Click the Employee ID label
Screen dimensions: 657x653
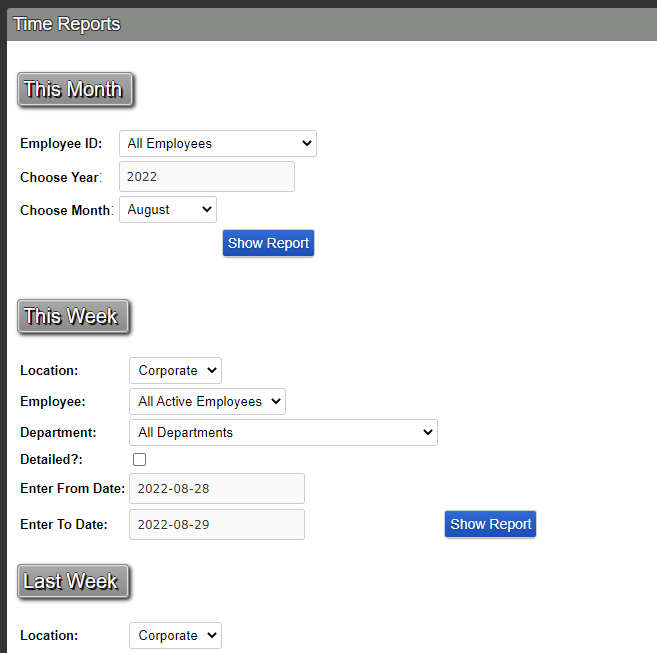click(61, 144)
